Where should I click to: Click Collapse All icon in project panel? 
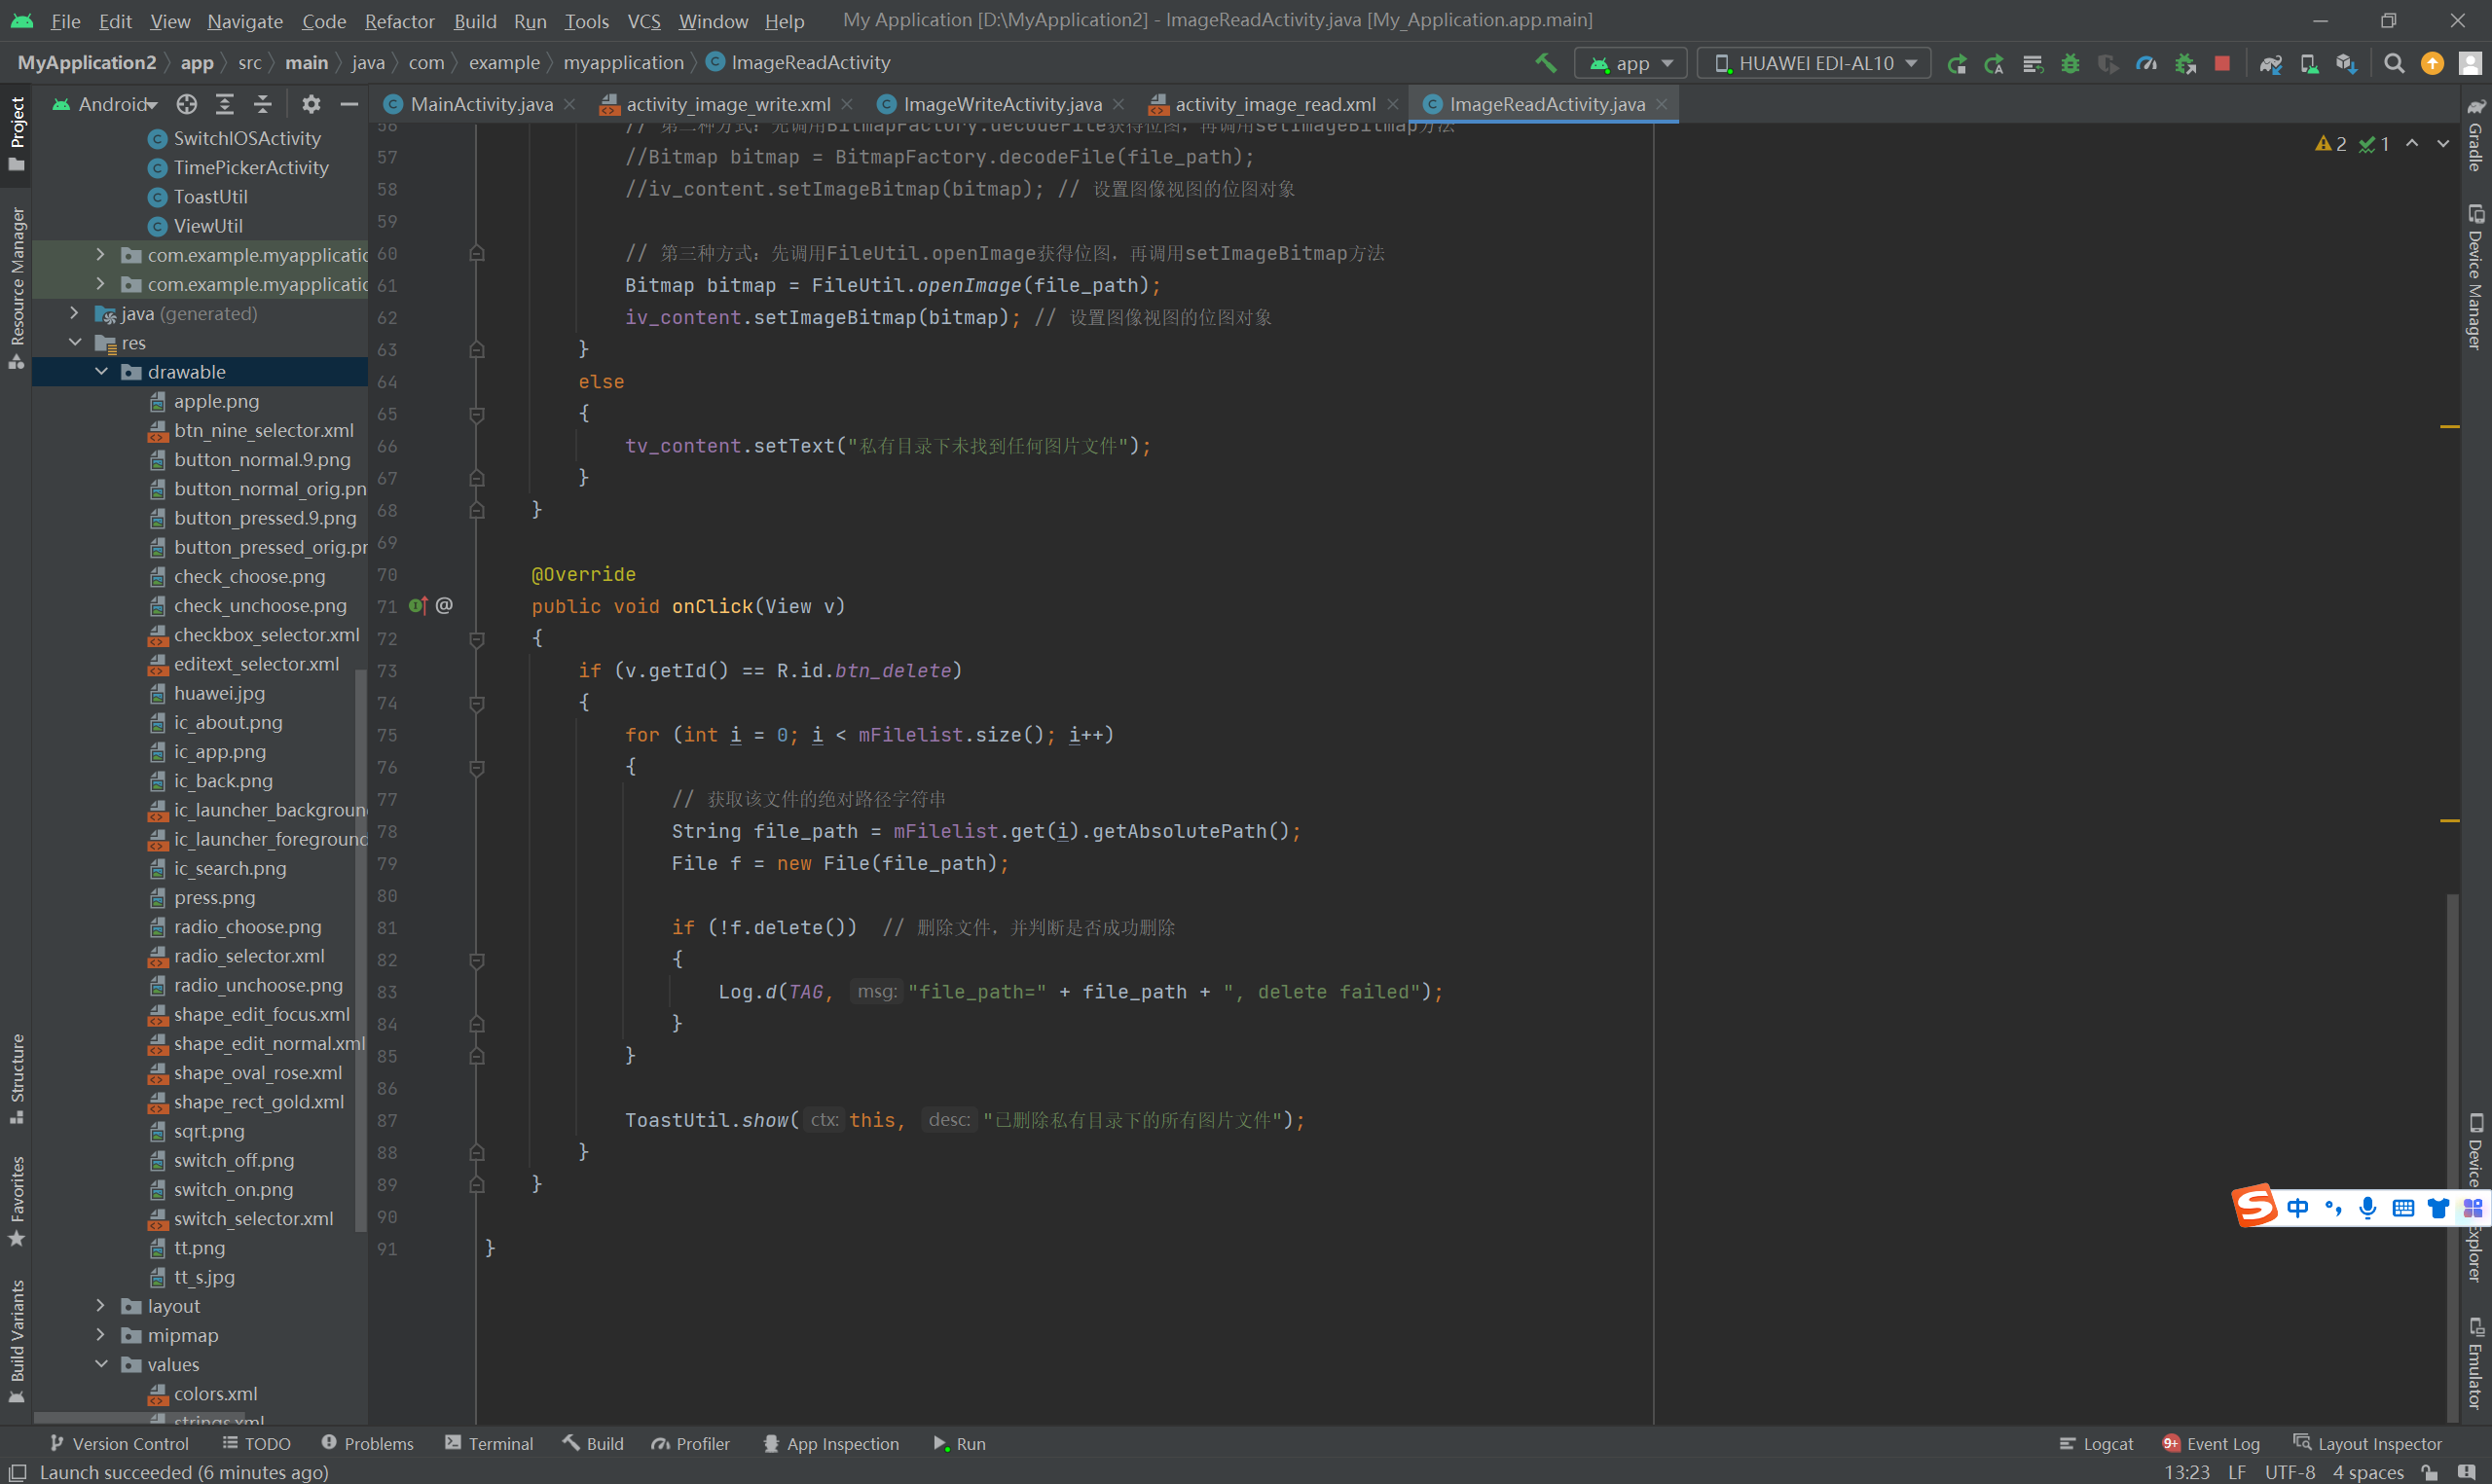(x=263, y=104)
